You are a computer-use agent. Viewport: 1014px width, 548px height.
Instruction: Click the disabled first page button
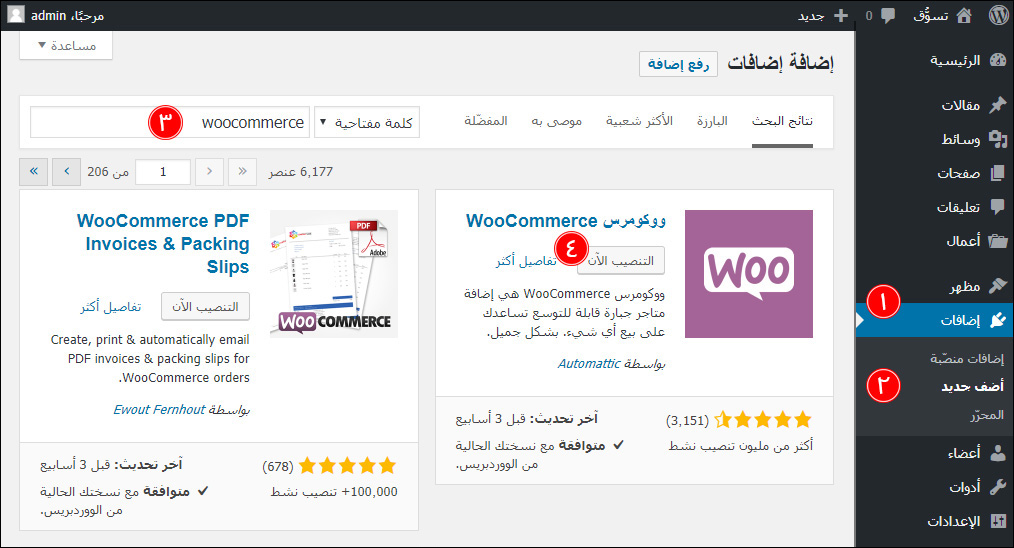coord(243,171)
